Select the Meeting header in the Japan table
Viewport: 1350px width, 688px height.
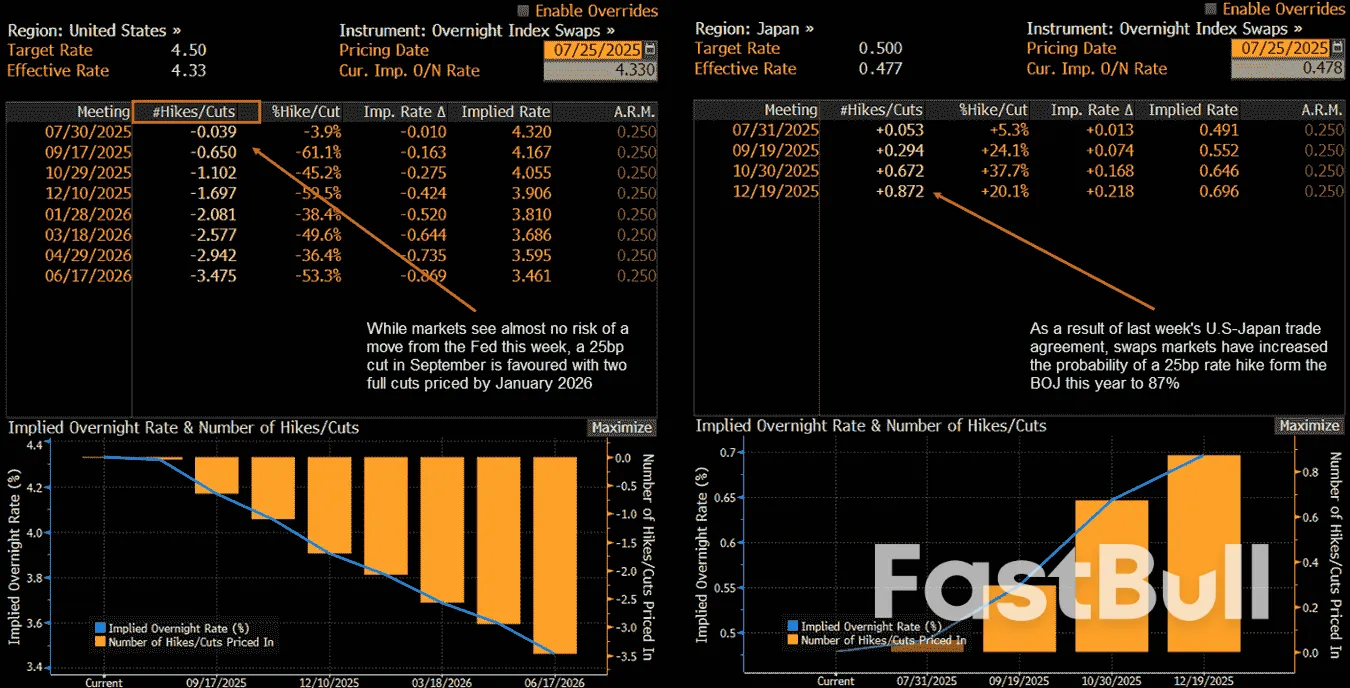click(x=791, y=110)
